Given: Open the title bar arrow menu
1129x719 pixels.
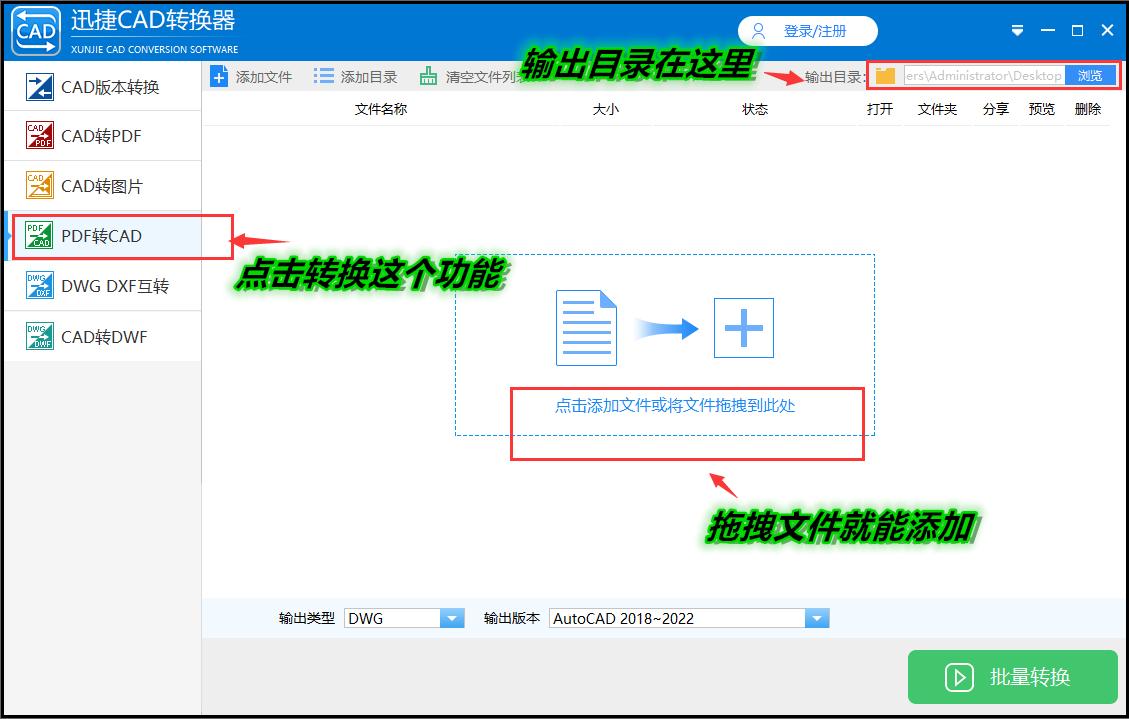Looking at the screenshot, I should coord(1017,30).
